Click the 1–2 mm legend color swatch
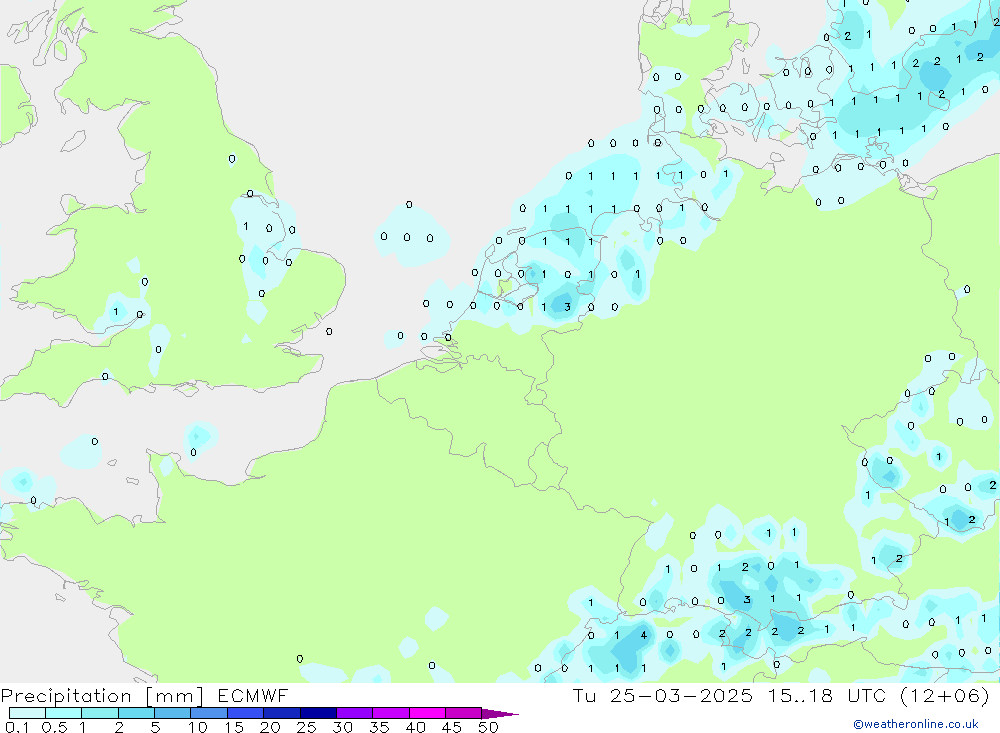This screenshot has height=733, width=1000. (100, 713)
